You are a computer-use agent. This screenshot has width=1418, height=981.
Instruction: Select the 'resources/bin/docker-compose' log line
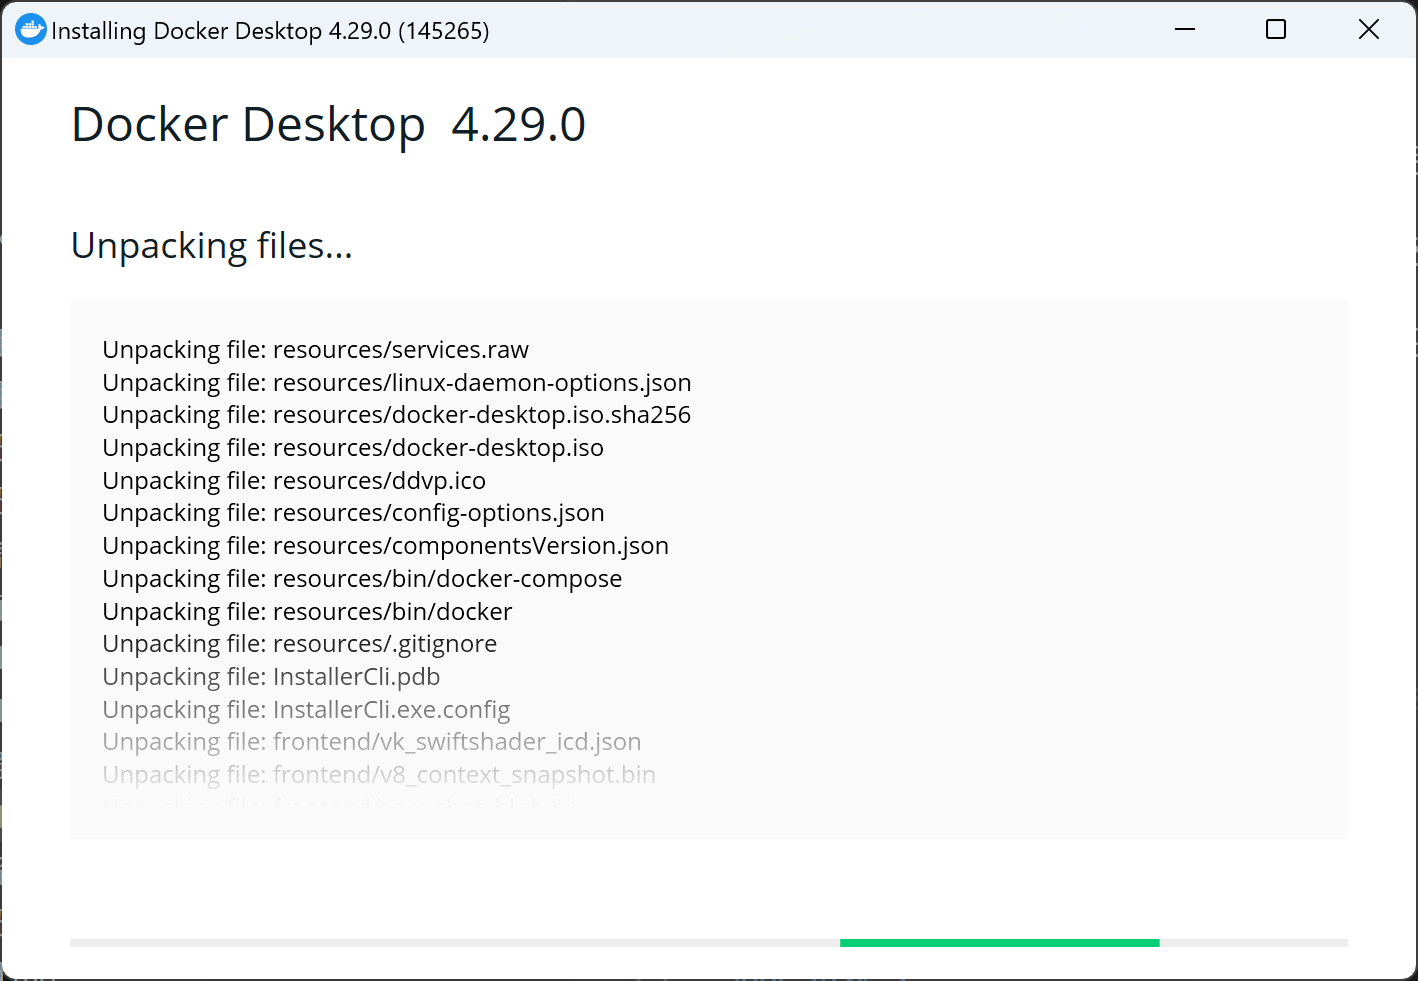coord(362,579)
